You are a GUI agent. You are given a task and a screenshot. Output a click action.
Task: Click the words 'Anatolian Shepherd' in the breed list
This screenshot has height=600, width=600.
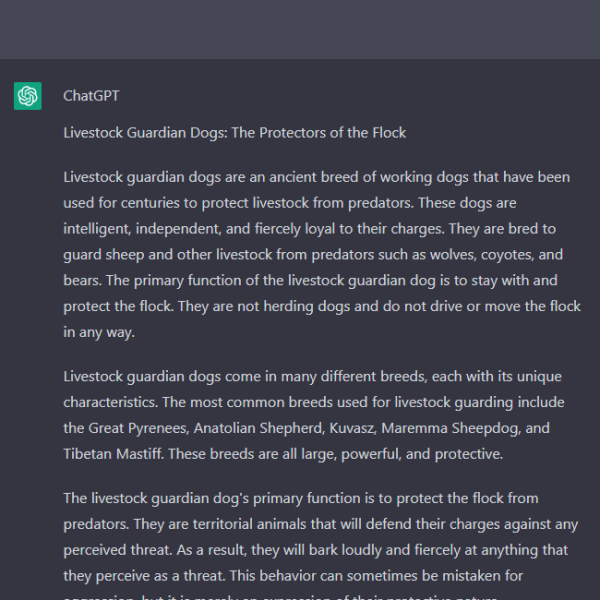click(258, 428)
